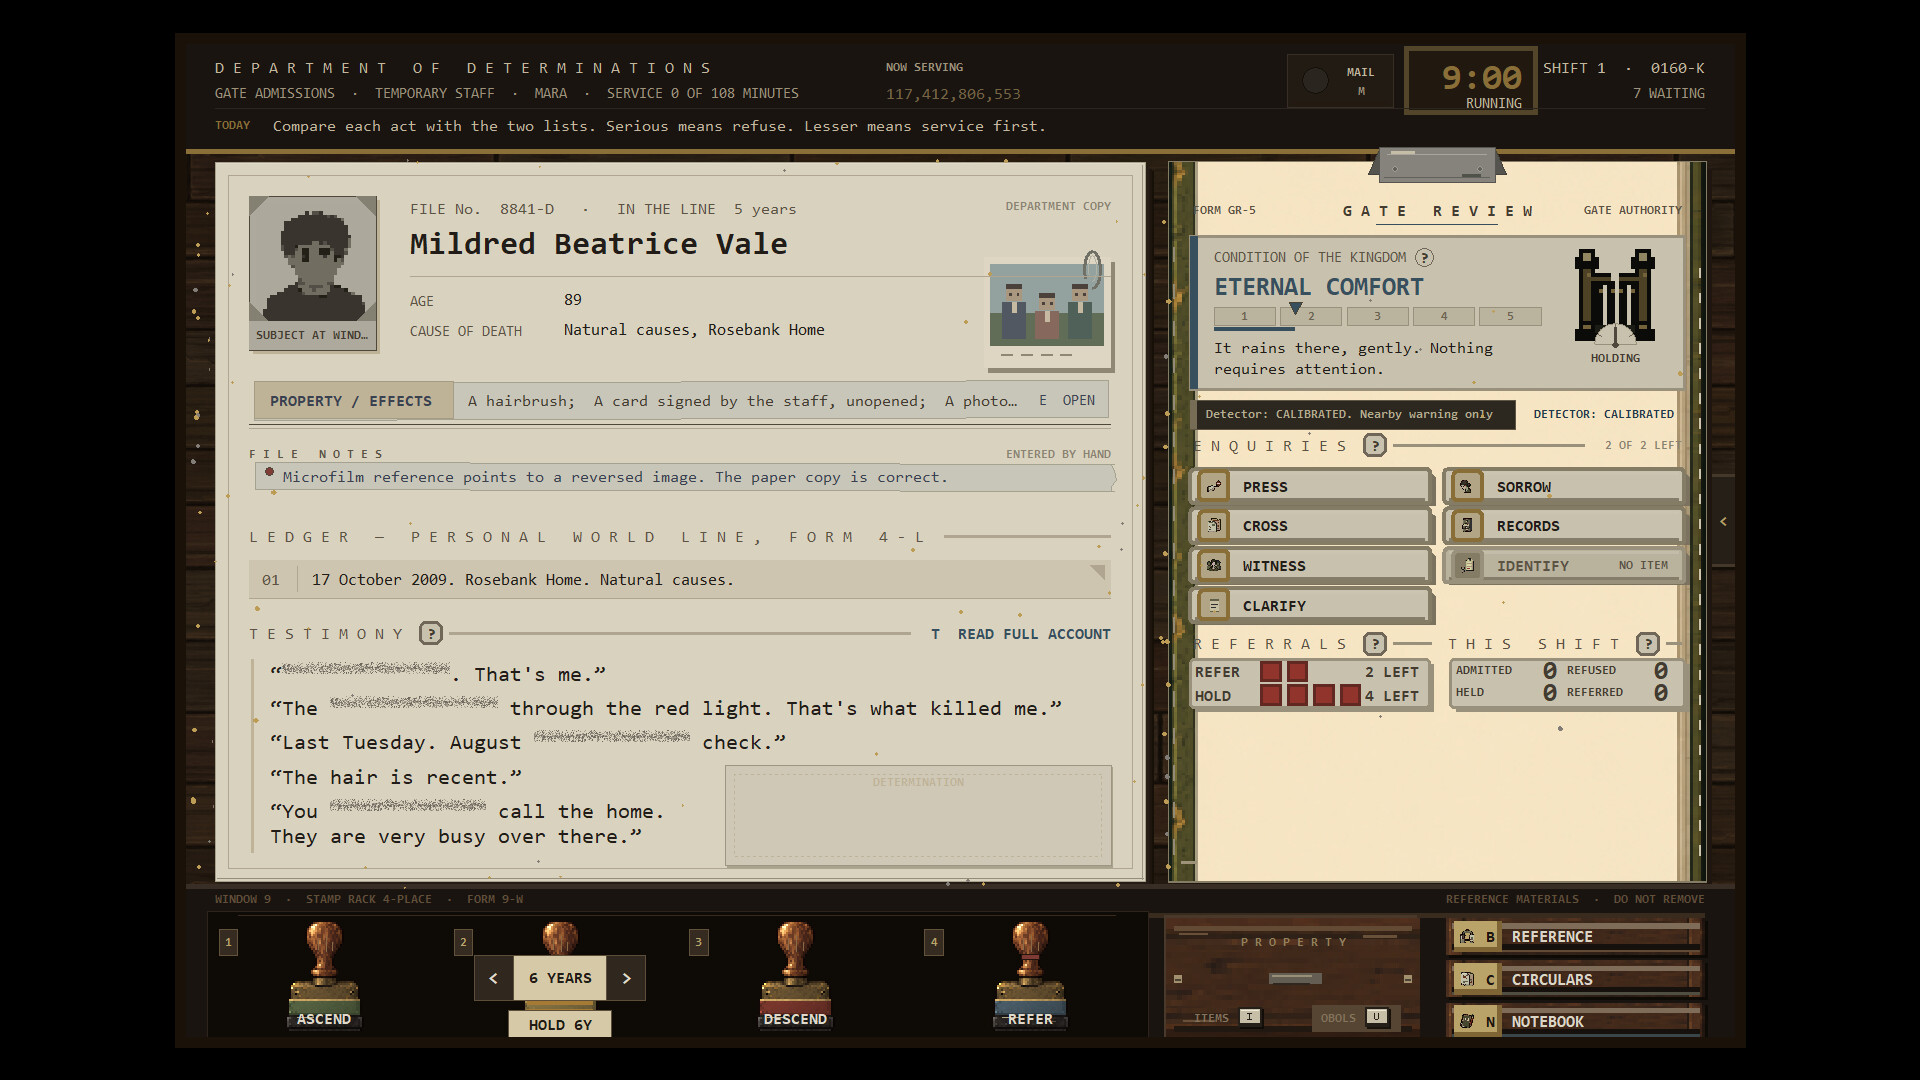The height and width of the screenshot is (1080, 1920).
Task: Open the NOTEBOOK button
Action: (1575, 1021)
